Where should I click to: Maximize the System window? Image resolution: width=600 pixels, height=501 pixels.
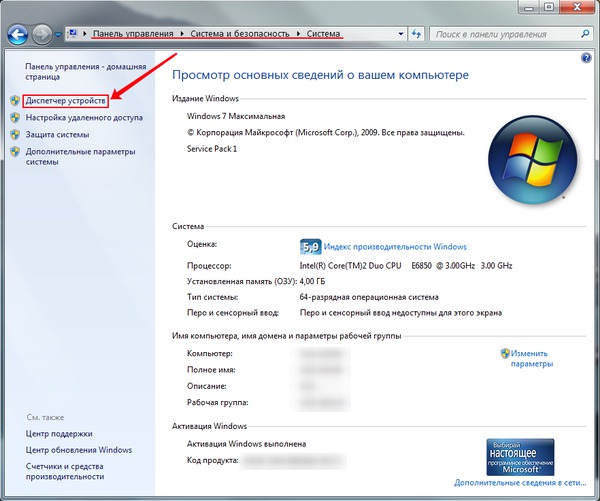pos(549,7)
